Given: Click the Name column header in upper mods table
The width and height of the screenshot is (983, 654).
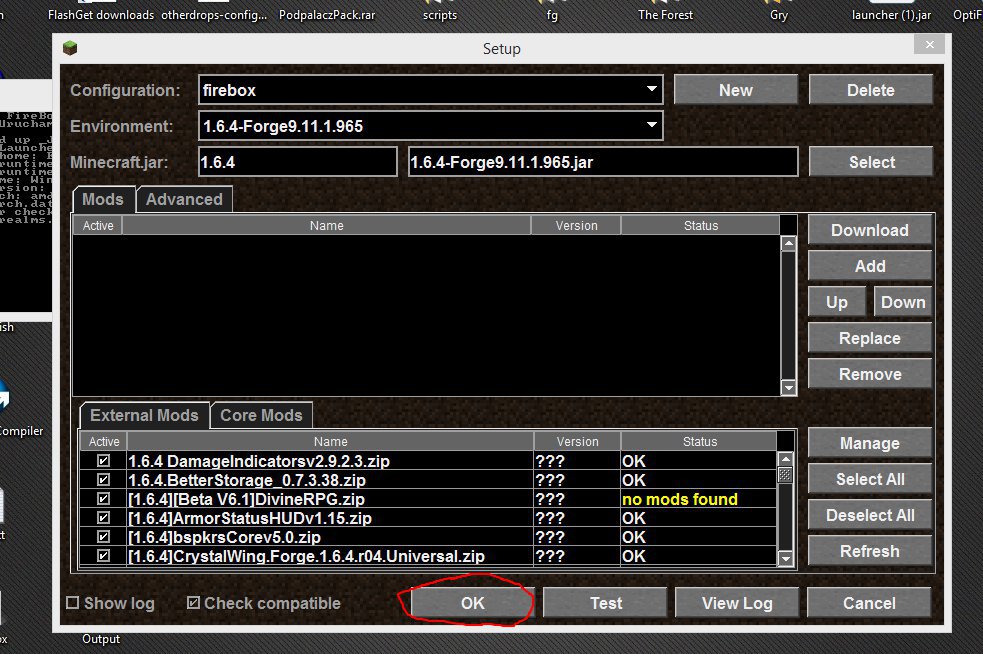Looking at the screenshot, I should click(327, 225).
